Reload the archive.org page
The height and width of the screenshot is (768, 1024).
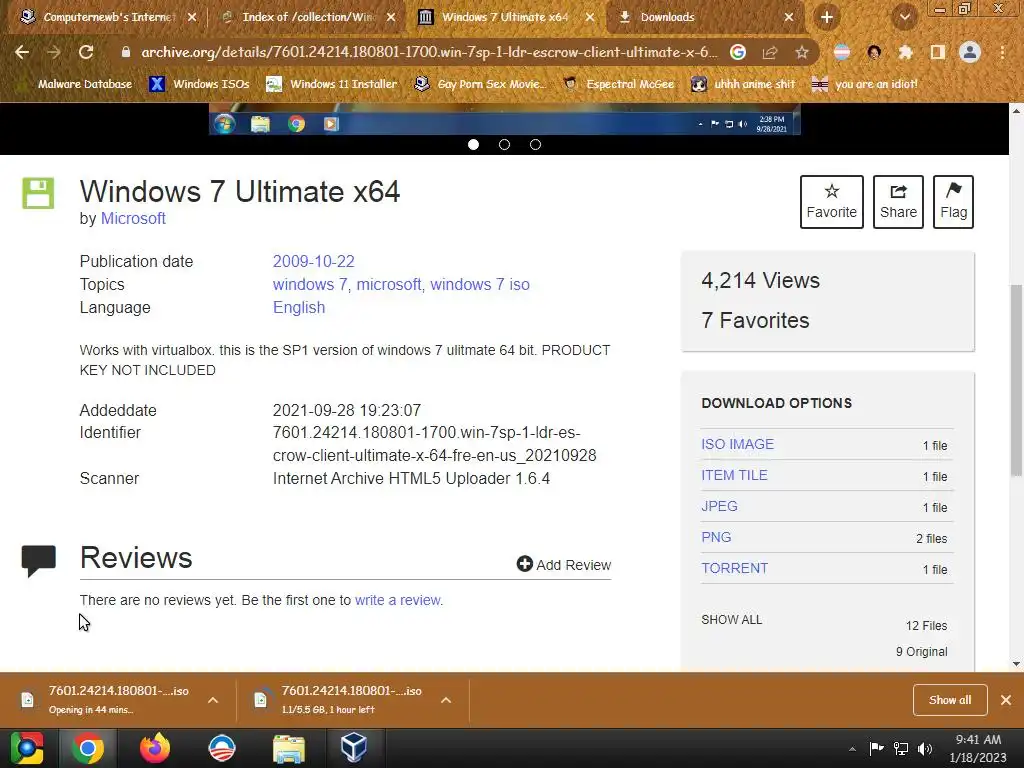tap(86, 52)
